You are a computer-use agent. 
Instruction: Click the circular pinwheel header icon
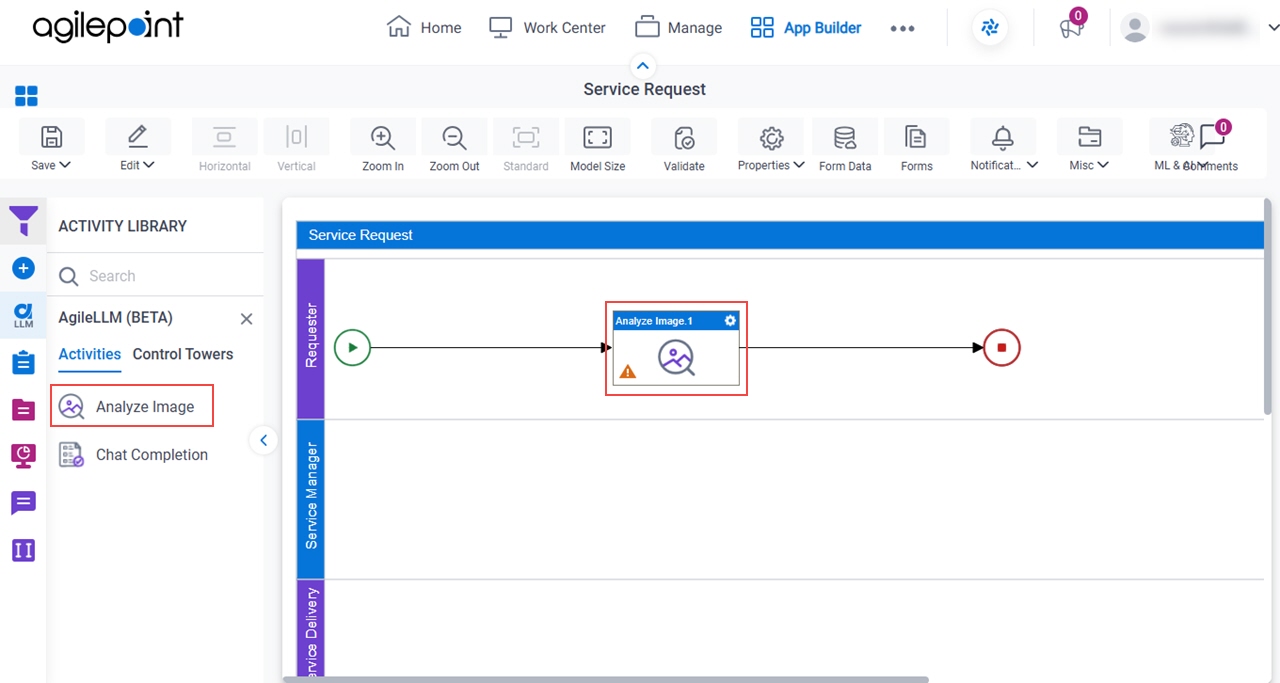[x=990, y=28]
